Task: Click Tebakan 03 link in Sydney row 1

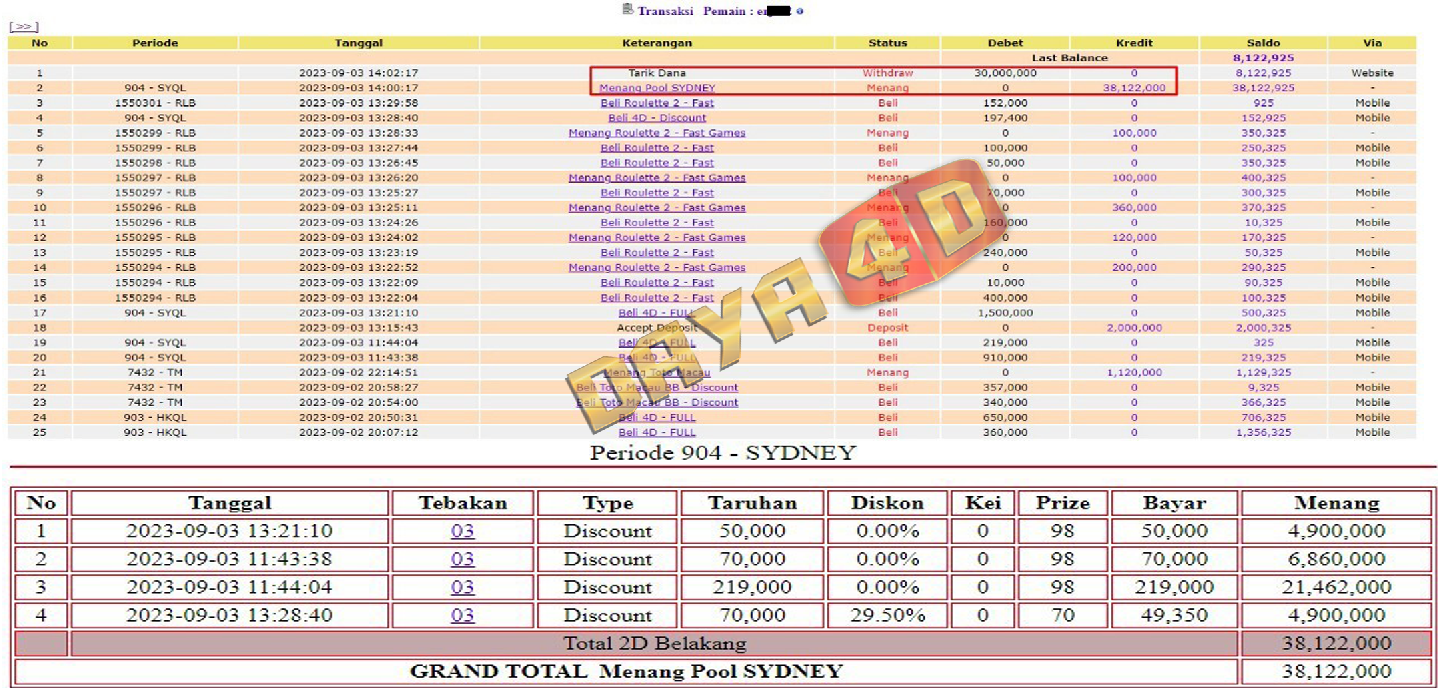Action: click(462, 531)
